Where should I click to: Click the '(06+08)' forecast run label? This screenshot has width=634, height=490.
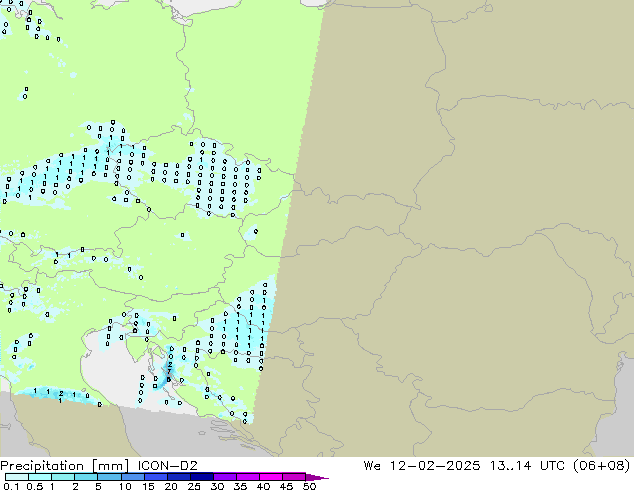tap(602, 466)
